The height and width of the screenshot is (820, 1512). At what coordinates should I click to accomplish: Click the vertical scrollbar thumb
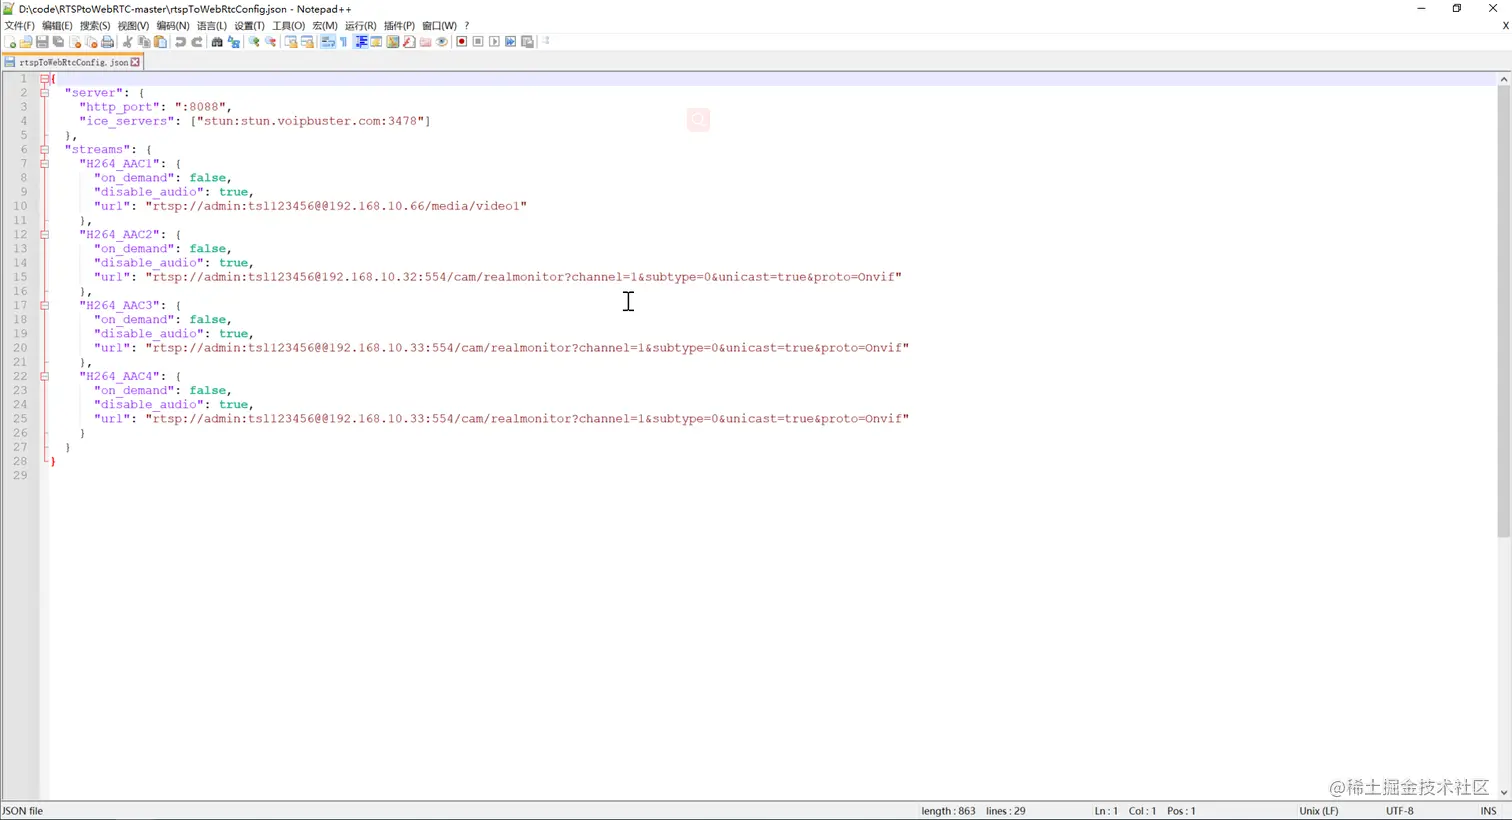coord(1503,312)
